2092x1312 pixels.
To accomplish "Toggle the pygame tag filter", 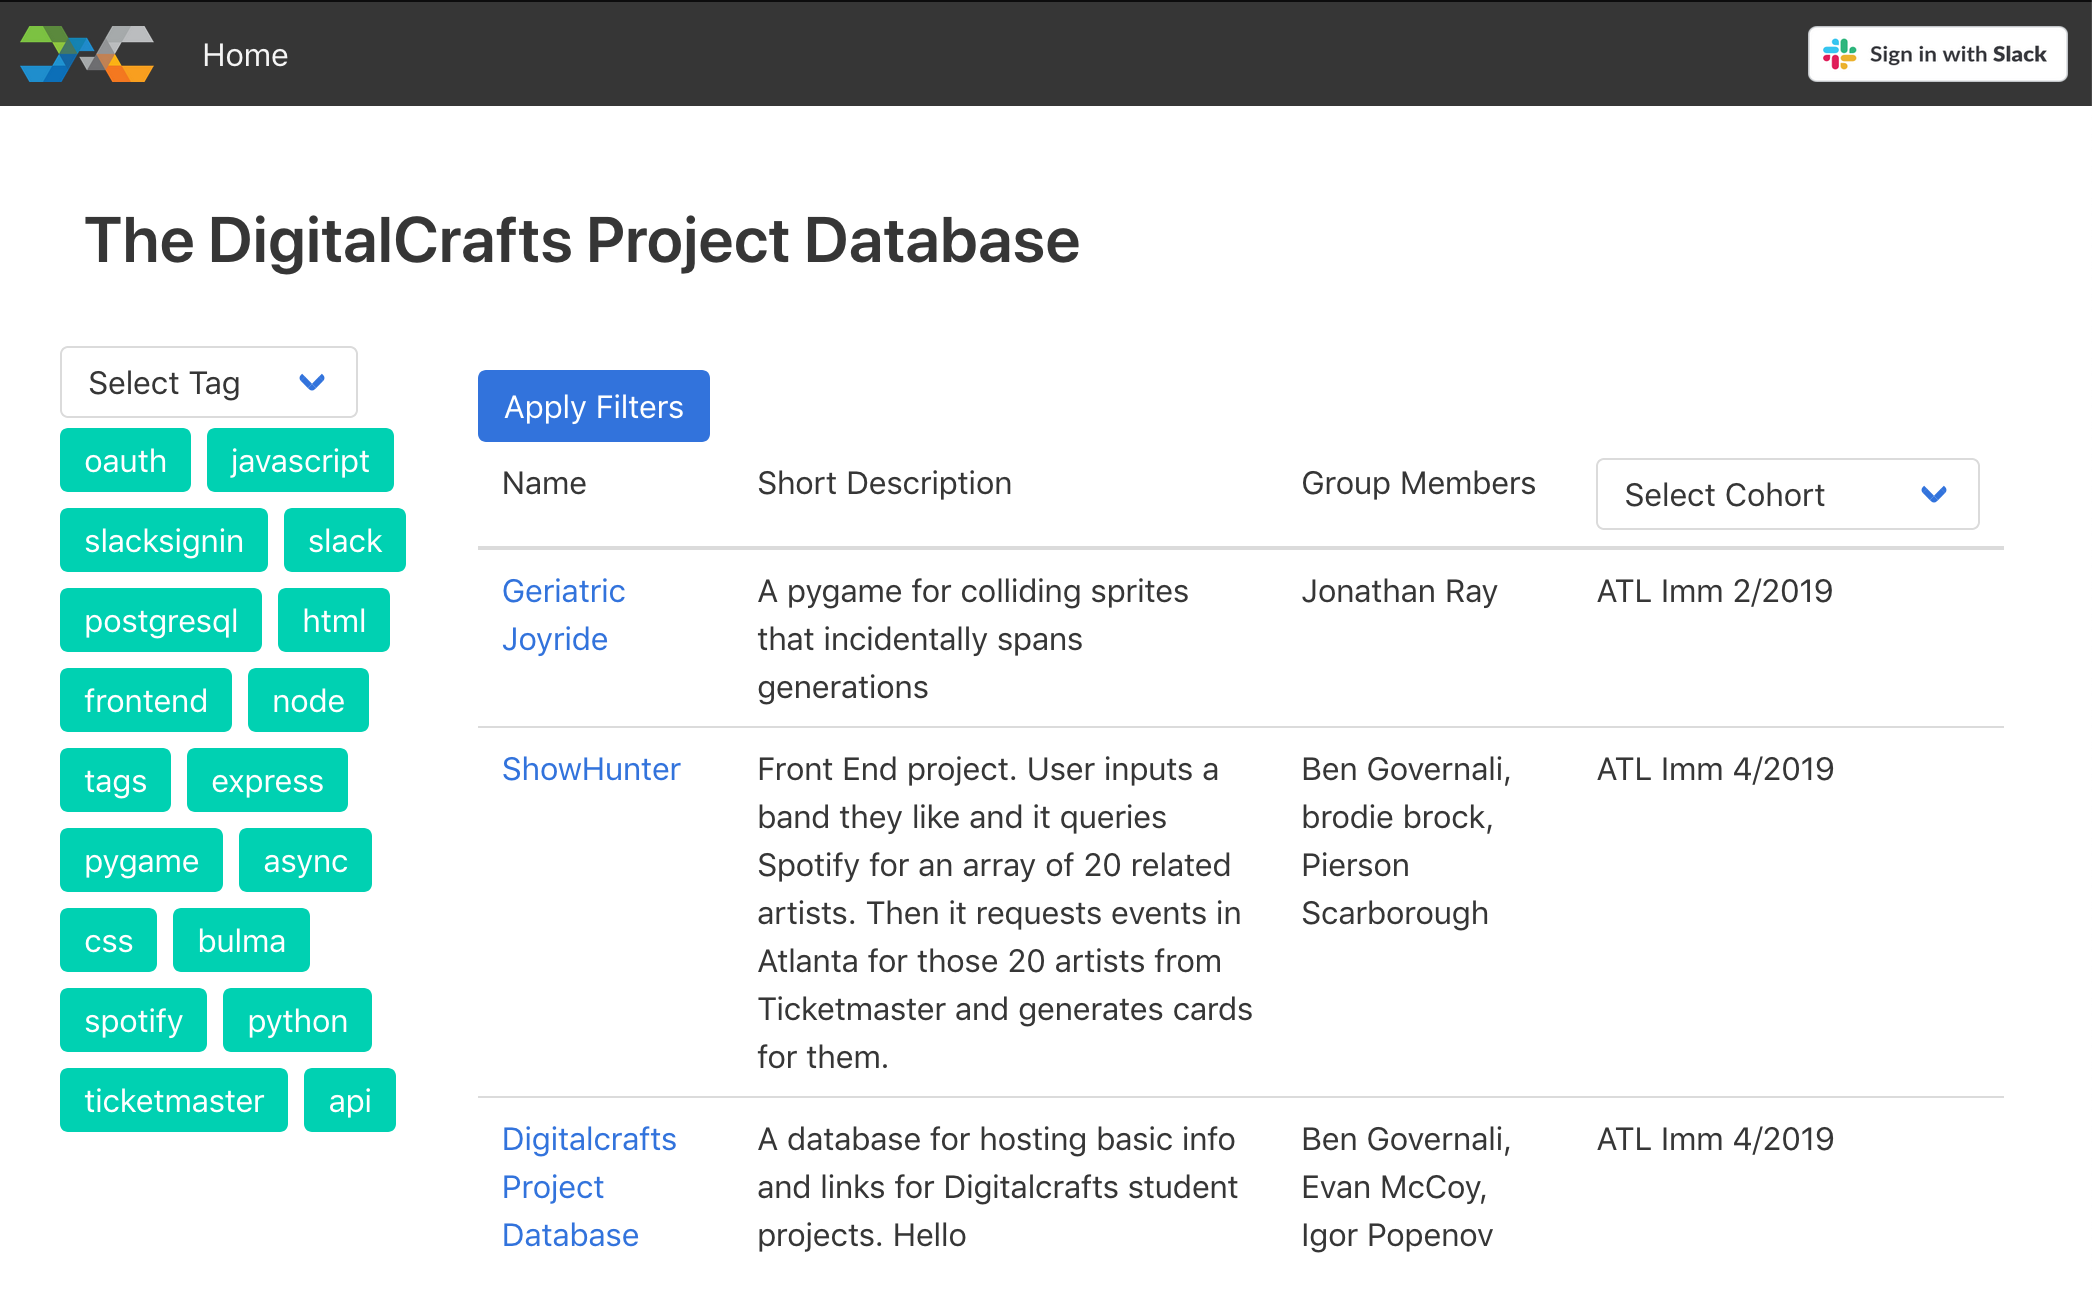I will click(141, 861).
